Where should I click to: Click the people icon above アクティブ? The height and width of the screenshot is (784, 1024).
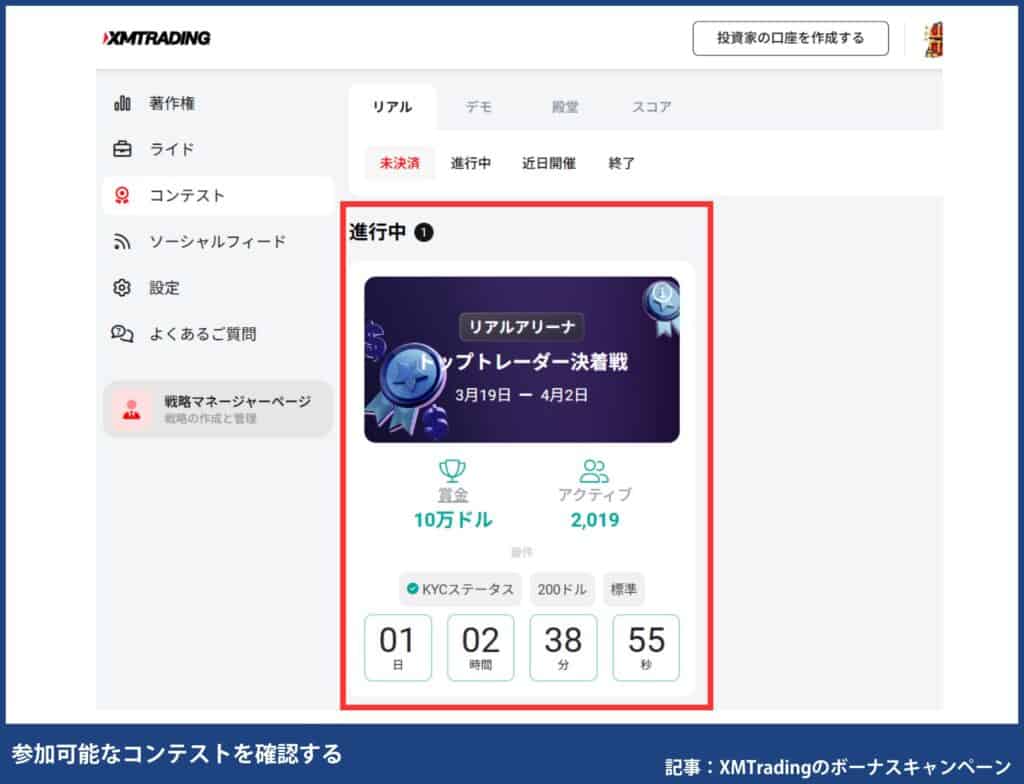point(594,470)
